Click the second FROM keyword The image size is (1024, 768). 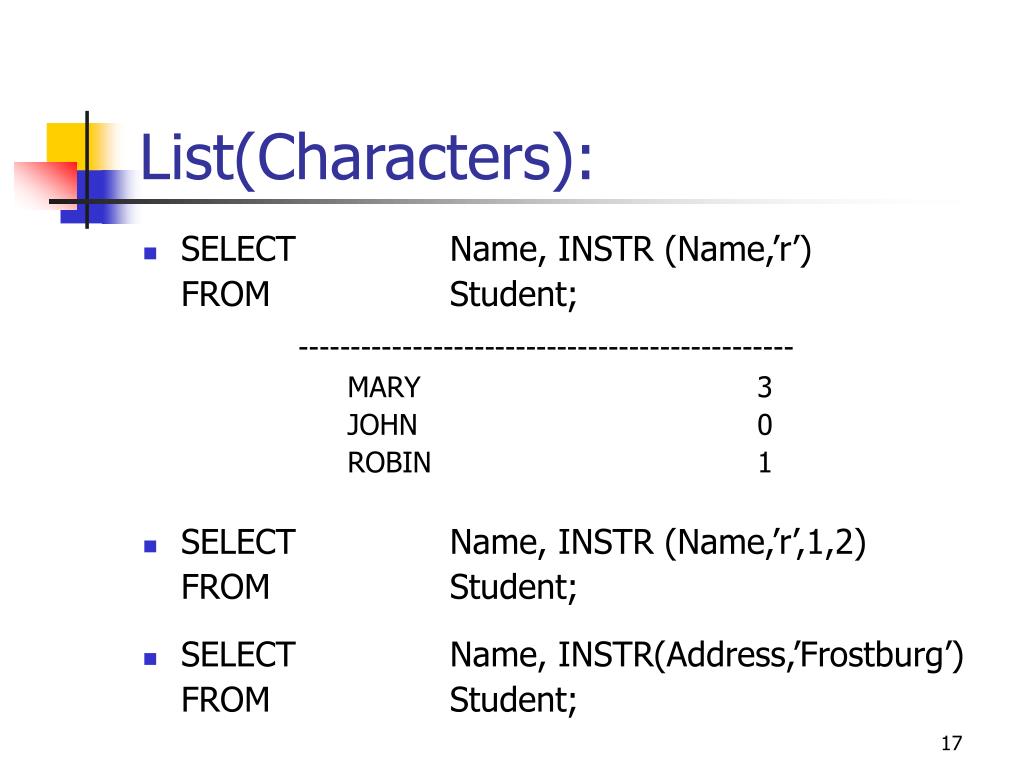coord(225,587)
